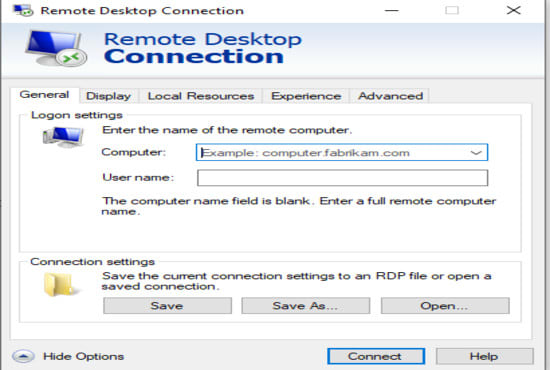Click the 'Connection settings' group heading
The height and width of the screenshot is (370, 550).
93,262
